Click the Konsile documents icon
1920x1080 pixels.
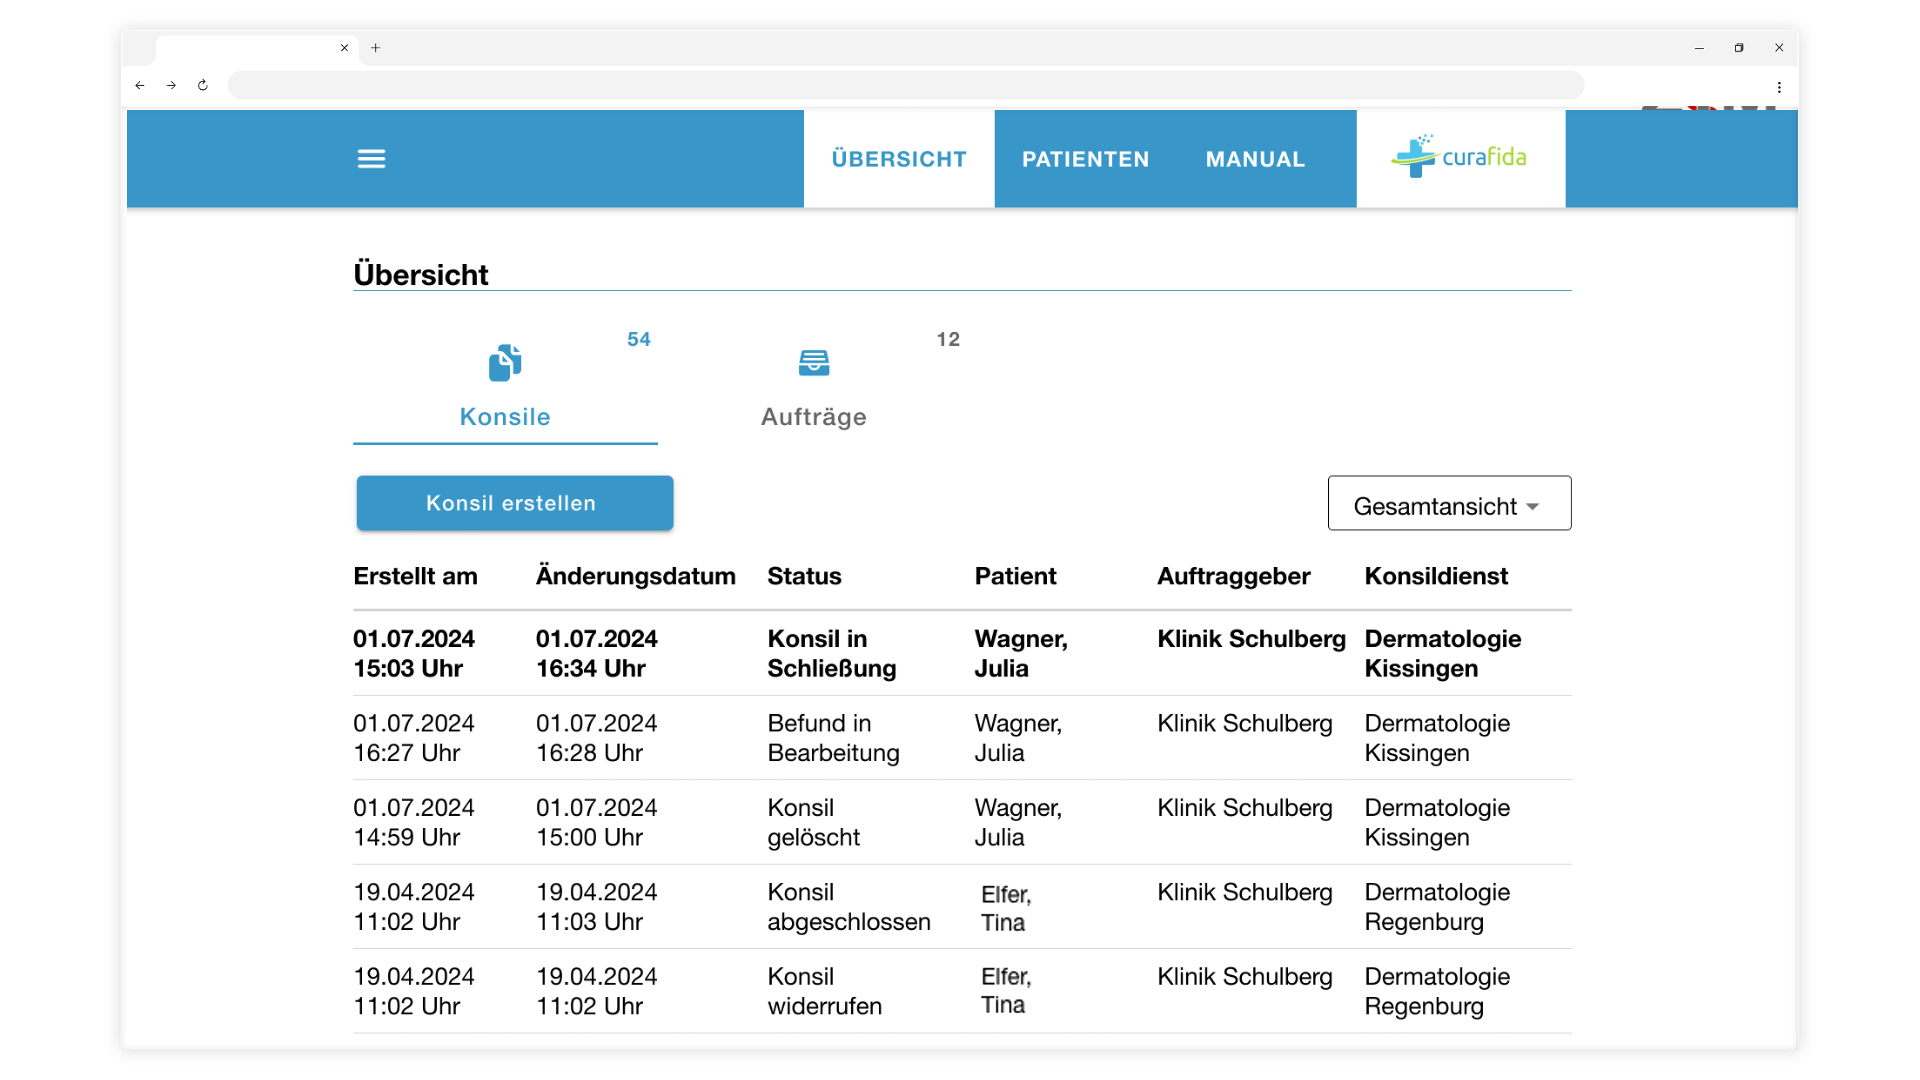[505, 362]
